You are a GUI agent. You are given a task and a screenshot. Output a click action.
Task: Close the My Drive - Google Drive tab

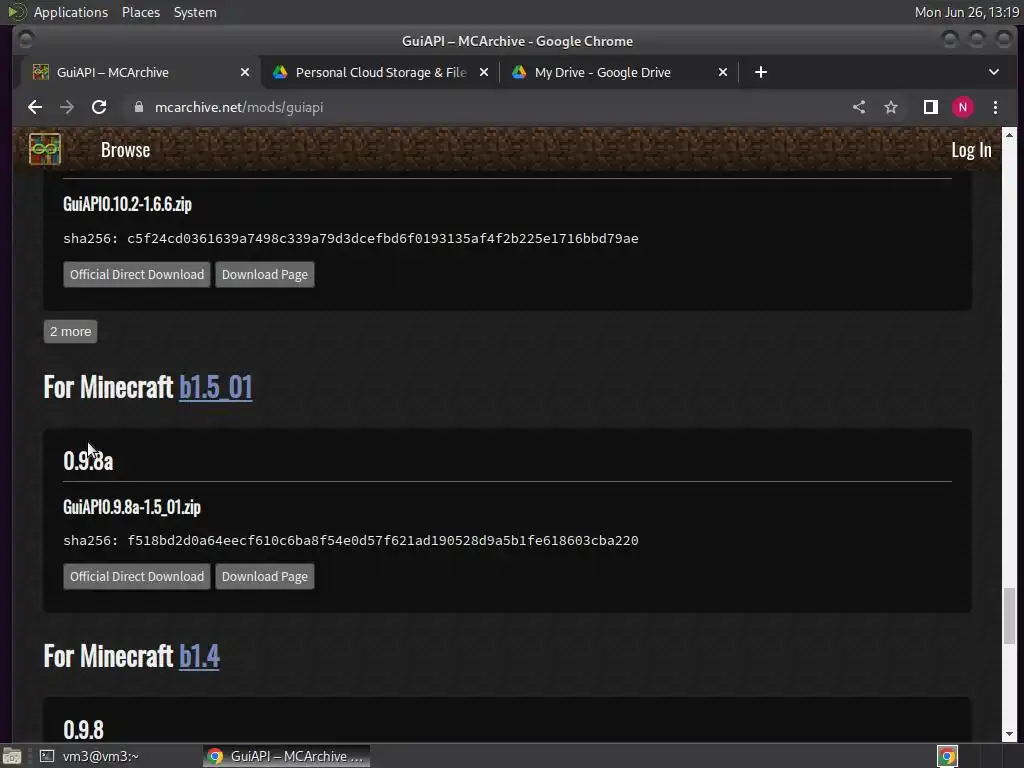pos(723,72)
